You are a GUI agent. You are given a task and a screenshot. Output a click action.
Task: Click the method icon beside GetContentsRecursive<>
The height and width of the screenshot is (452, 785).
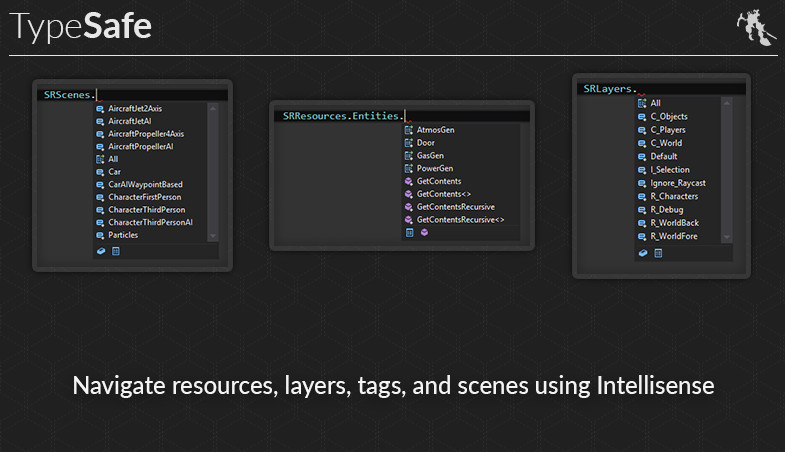[409, 219]
